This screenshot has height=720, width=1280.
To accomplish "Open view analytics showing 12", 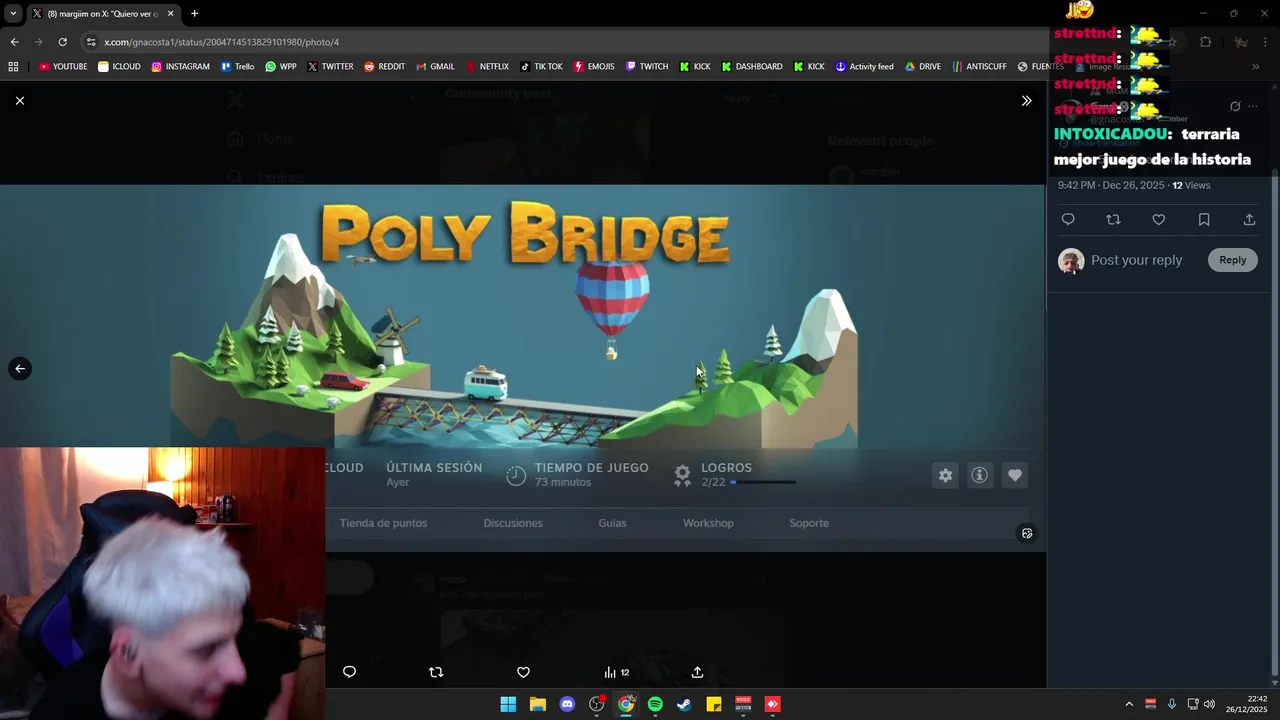I will pyautogui.click(x=616, y=672).
